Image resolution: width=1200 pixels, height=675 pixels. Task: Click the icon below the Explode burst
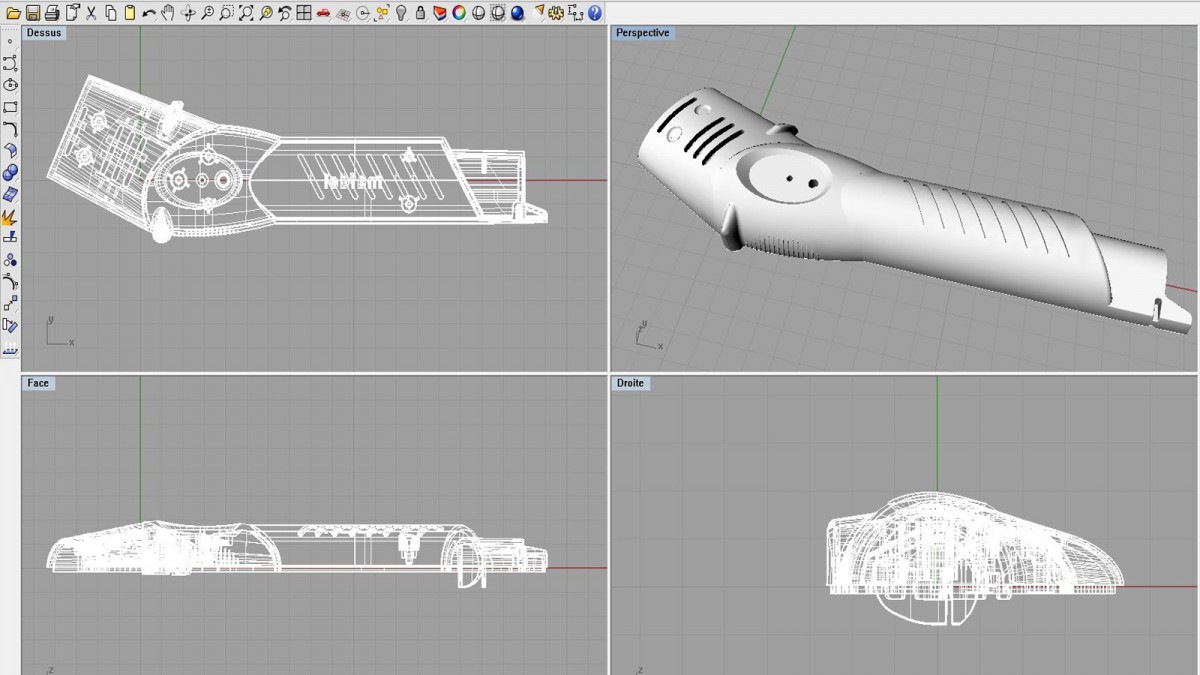click(10, 238)
